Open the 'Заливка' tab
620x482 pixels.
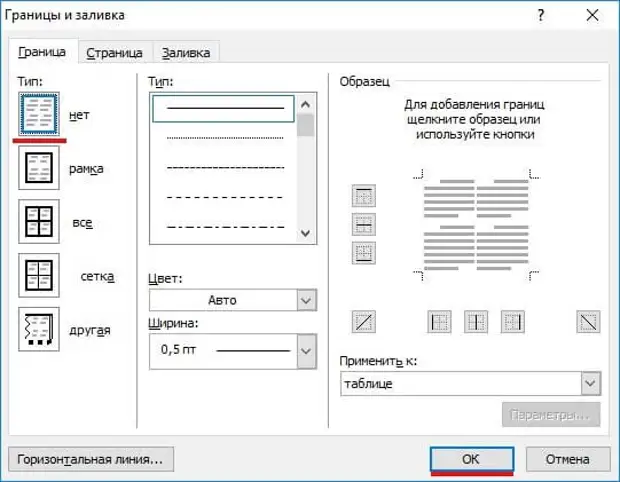(186, 53)
